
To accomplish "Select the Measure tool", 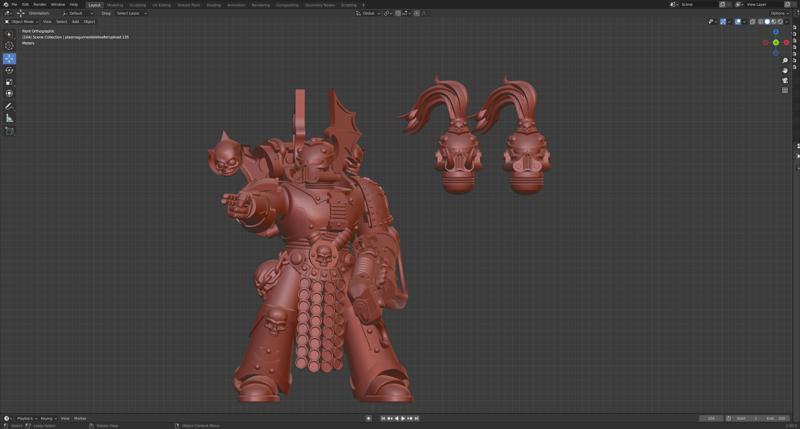I will pos(9,118).
